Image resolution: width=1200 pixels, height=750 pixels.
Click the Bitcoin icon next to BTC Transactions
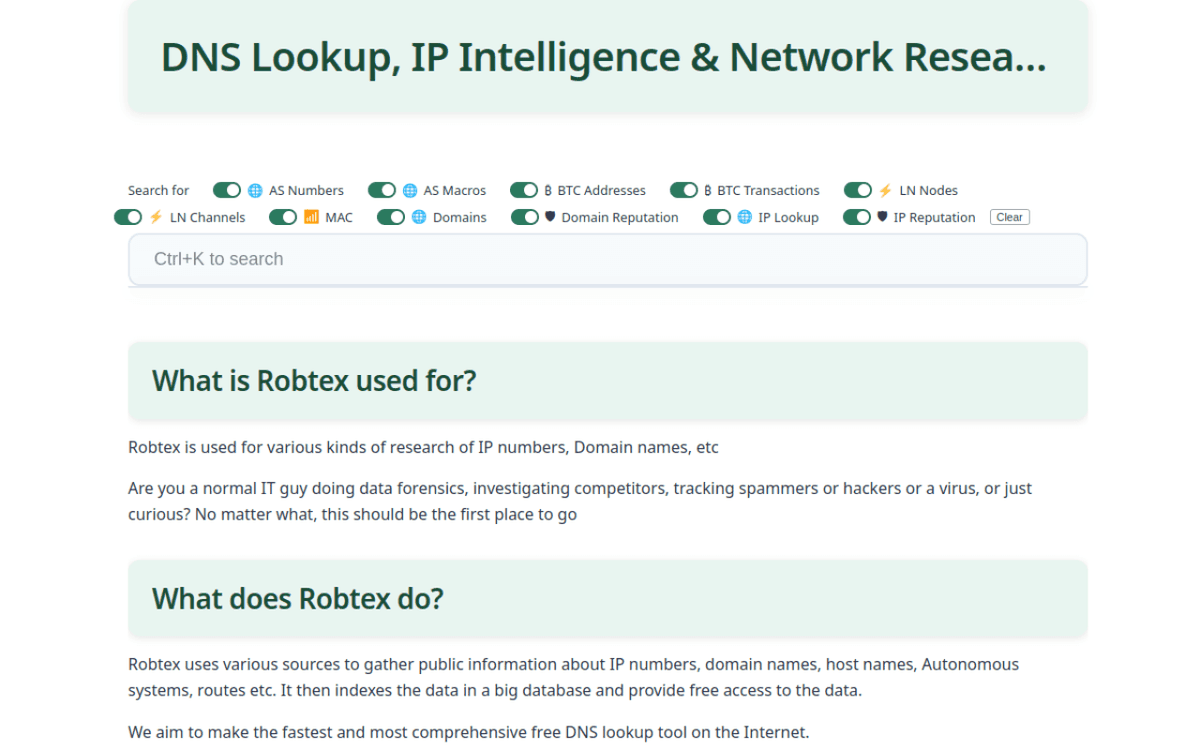[710, 190]
